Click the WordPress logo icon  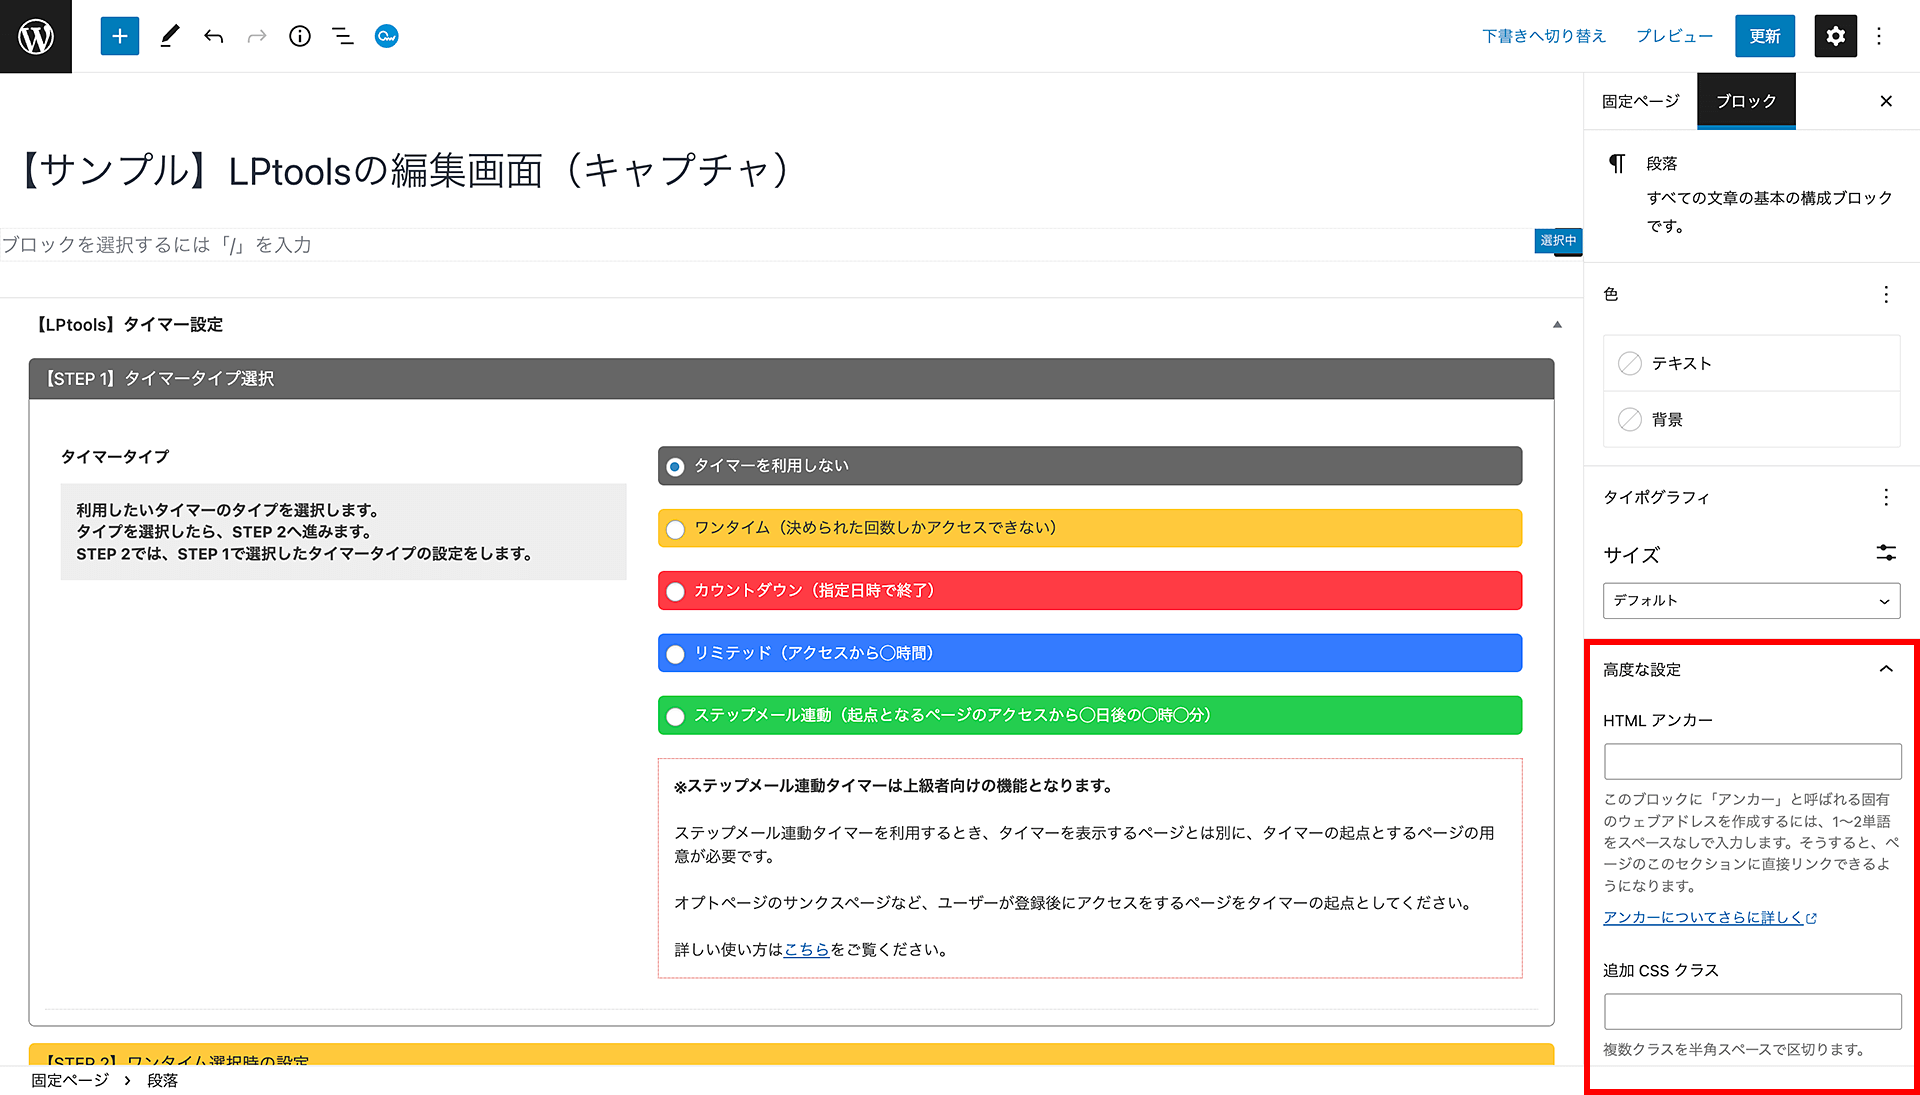pos(36,36)
